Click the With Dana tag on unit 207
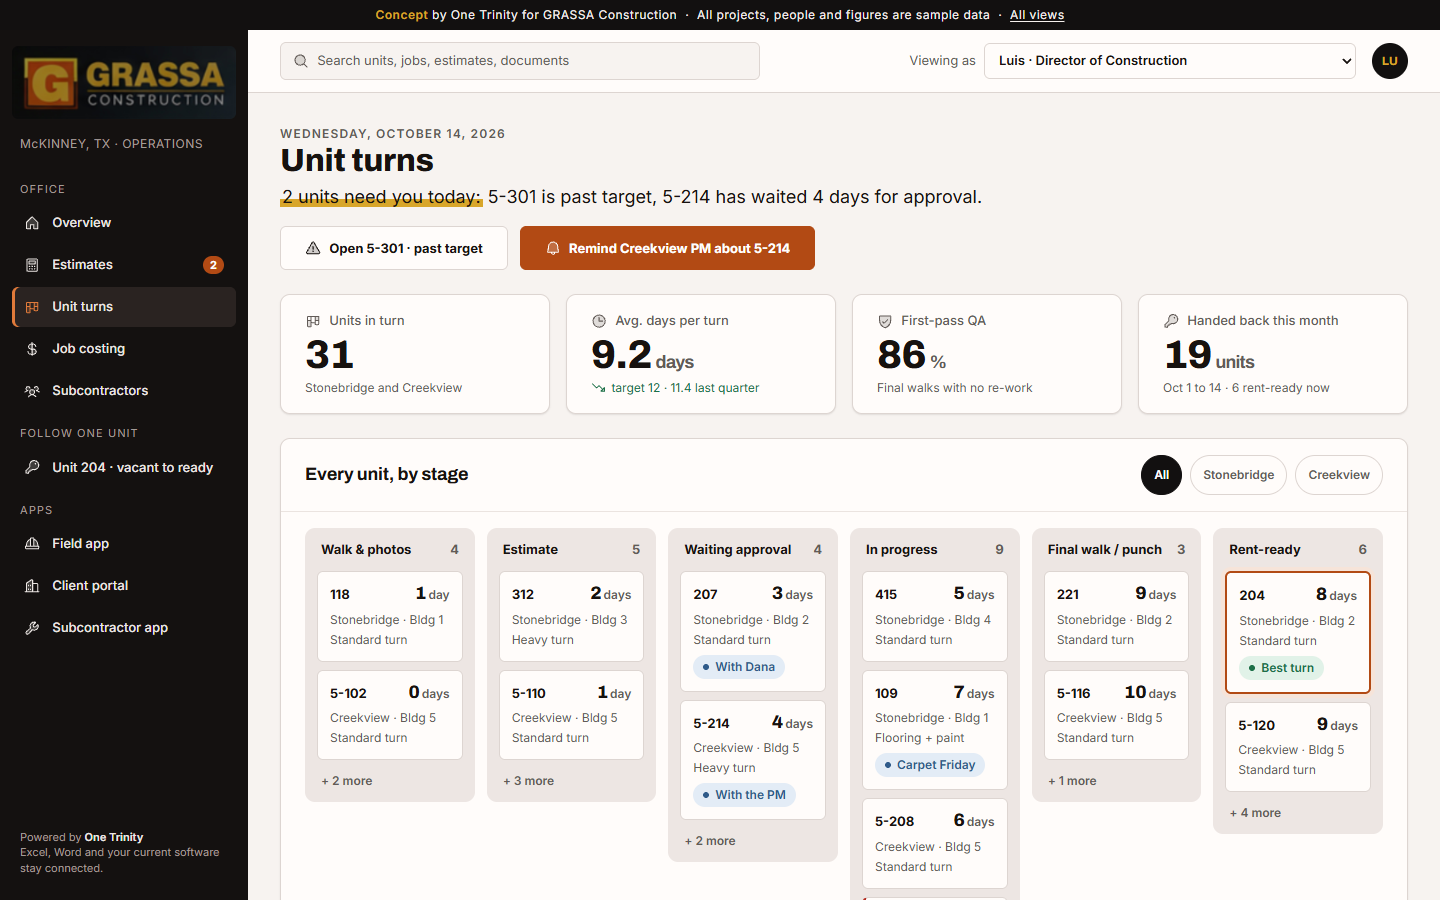The width and height of the screenshot is (1440, 900). point(738,667)
